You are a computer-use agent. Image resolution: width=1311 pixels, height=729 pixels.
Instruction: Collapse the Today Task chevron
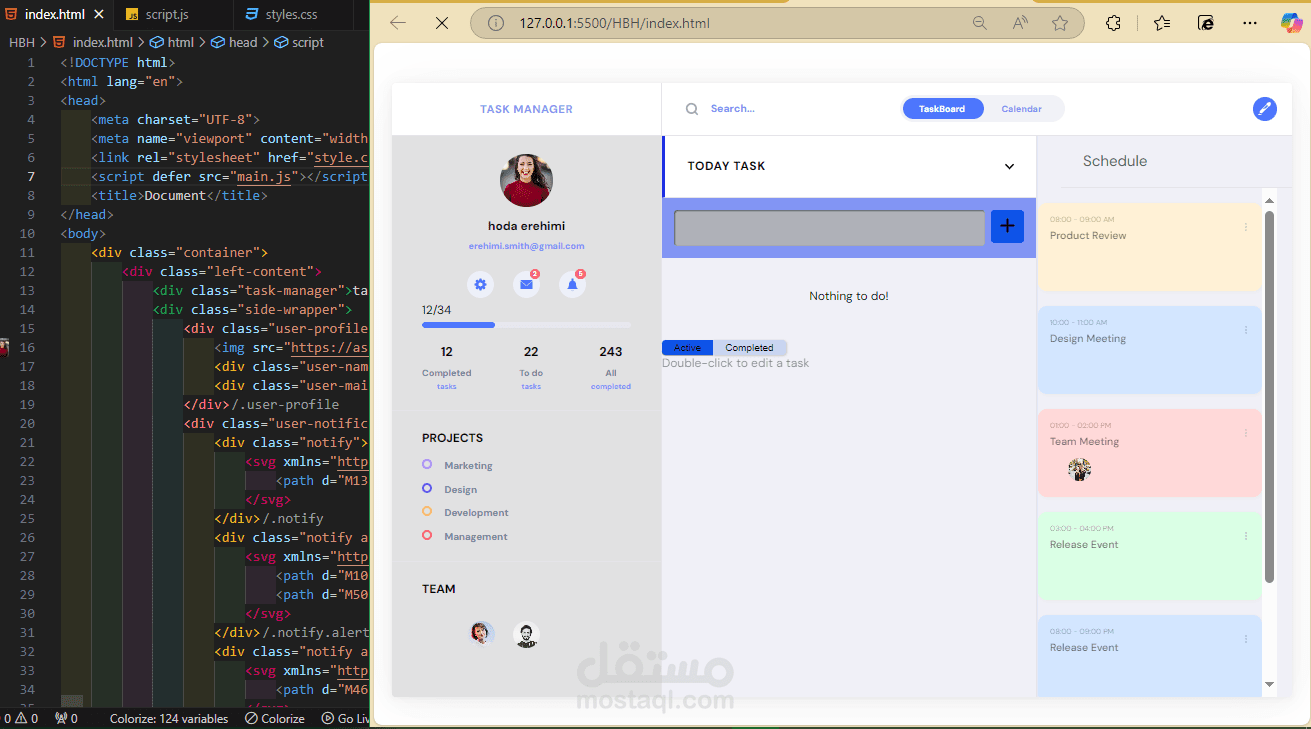[x=1009, y=167]
